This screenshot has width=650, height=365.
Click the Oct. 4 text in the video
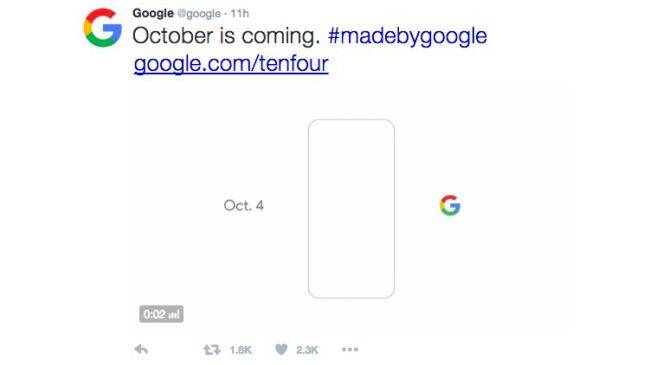pyautogui.click(x=243, y=205)
